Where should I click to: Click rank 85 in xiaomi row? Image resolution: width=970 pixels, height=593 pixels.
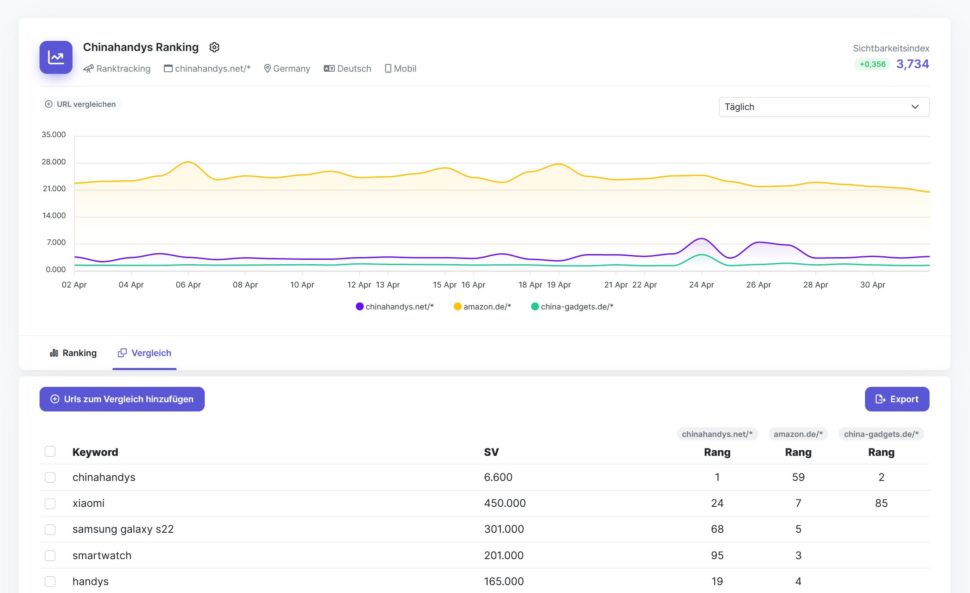pos(881,503)
